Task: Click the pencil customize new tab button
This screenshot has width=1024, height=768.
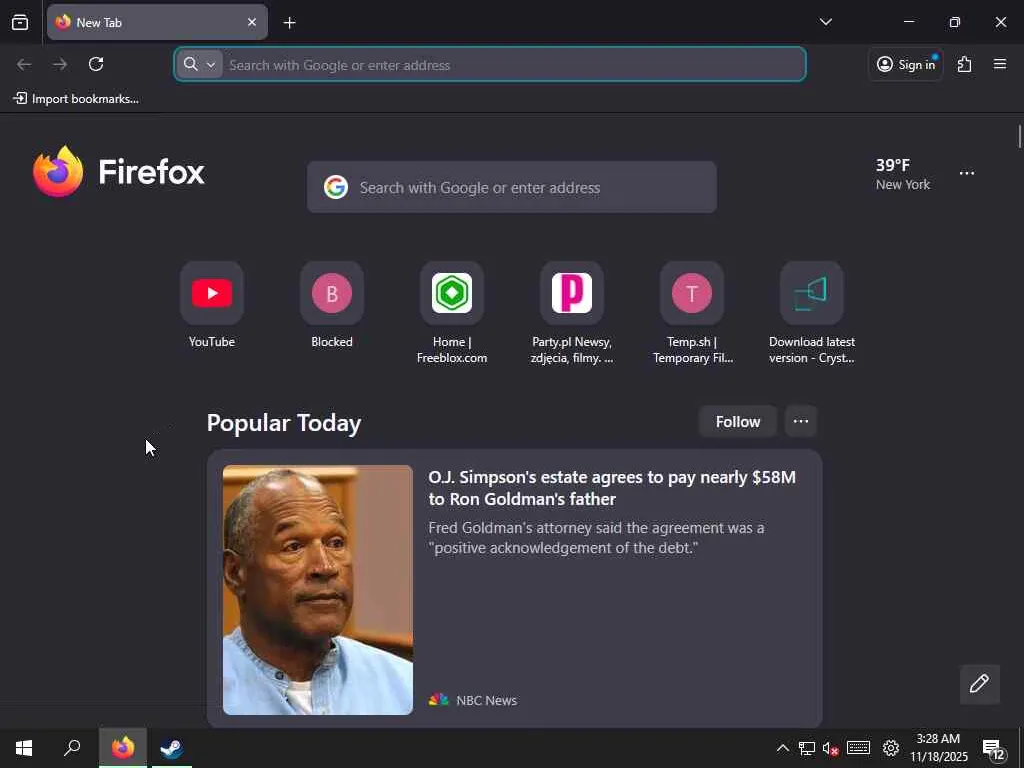Action: coord(979,684)
